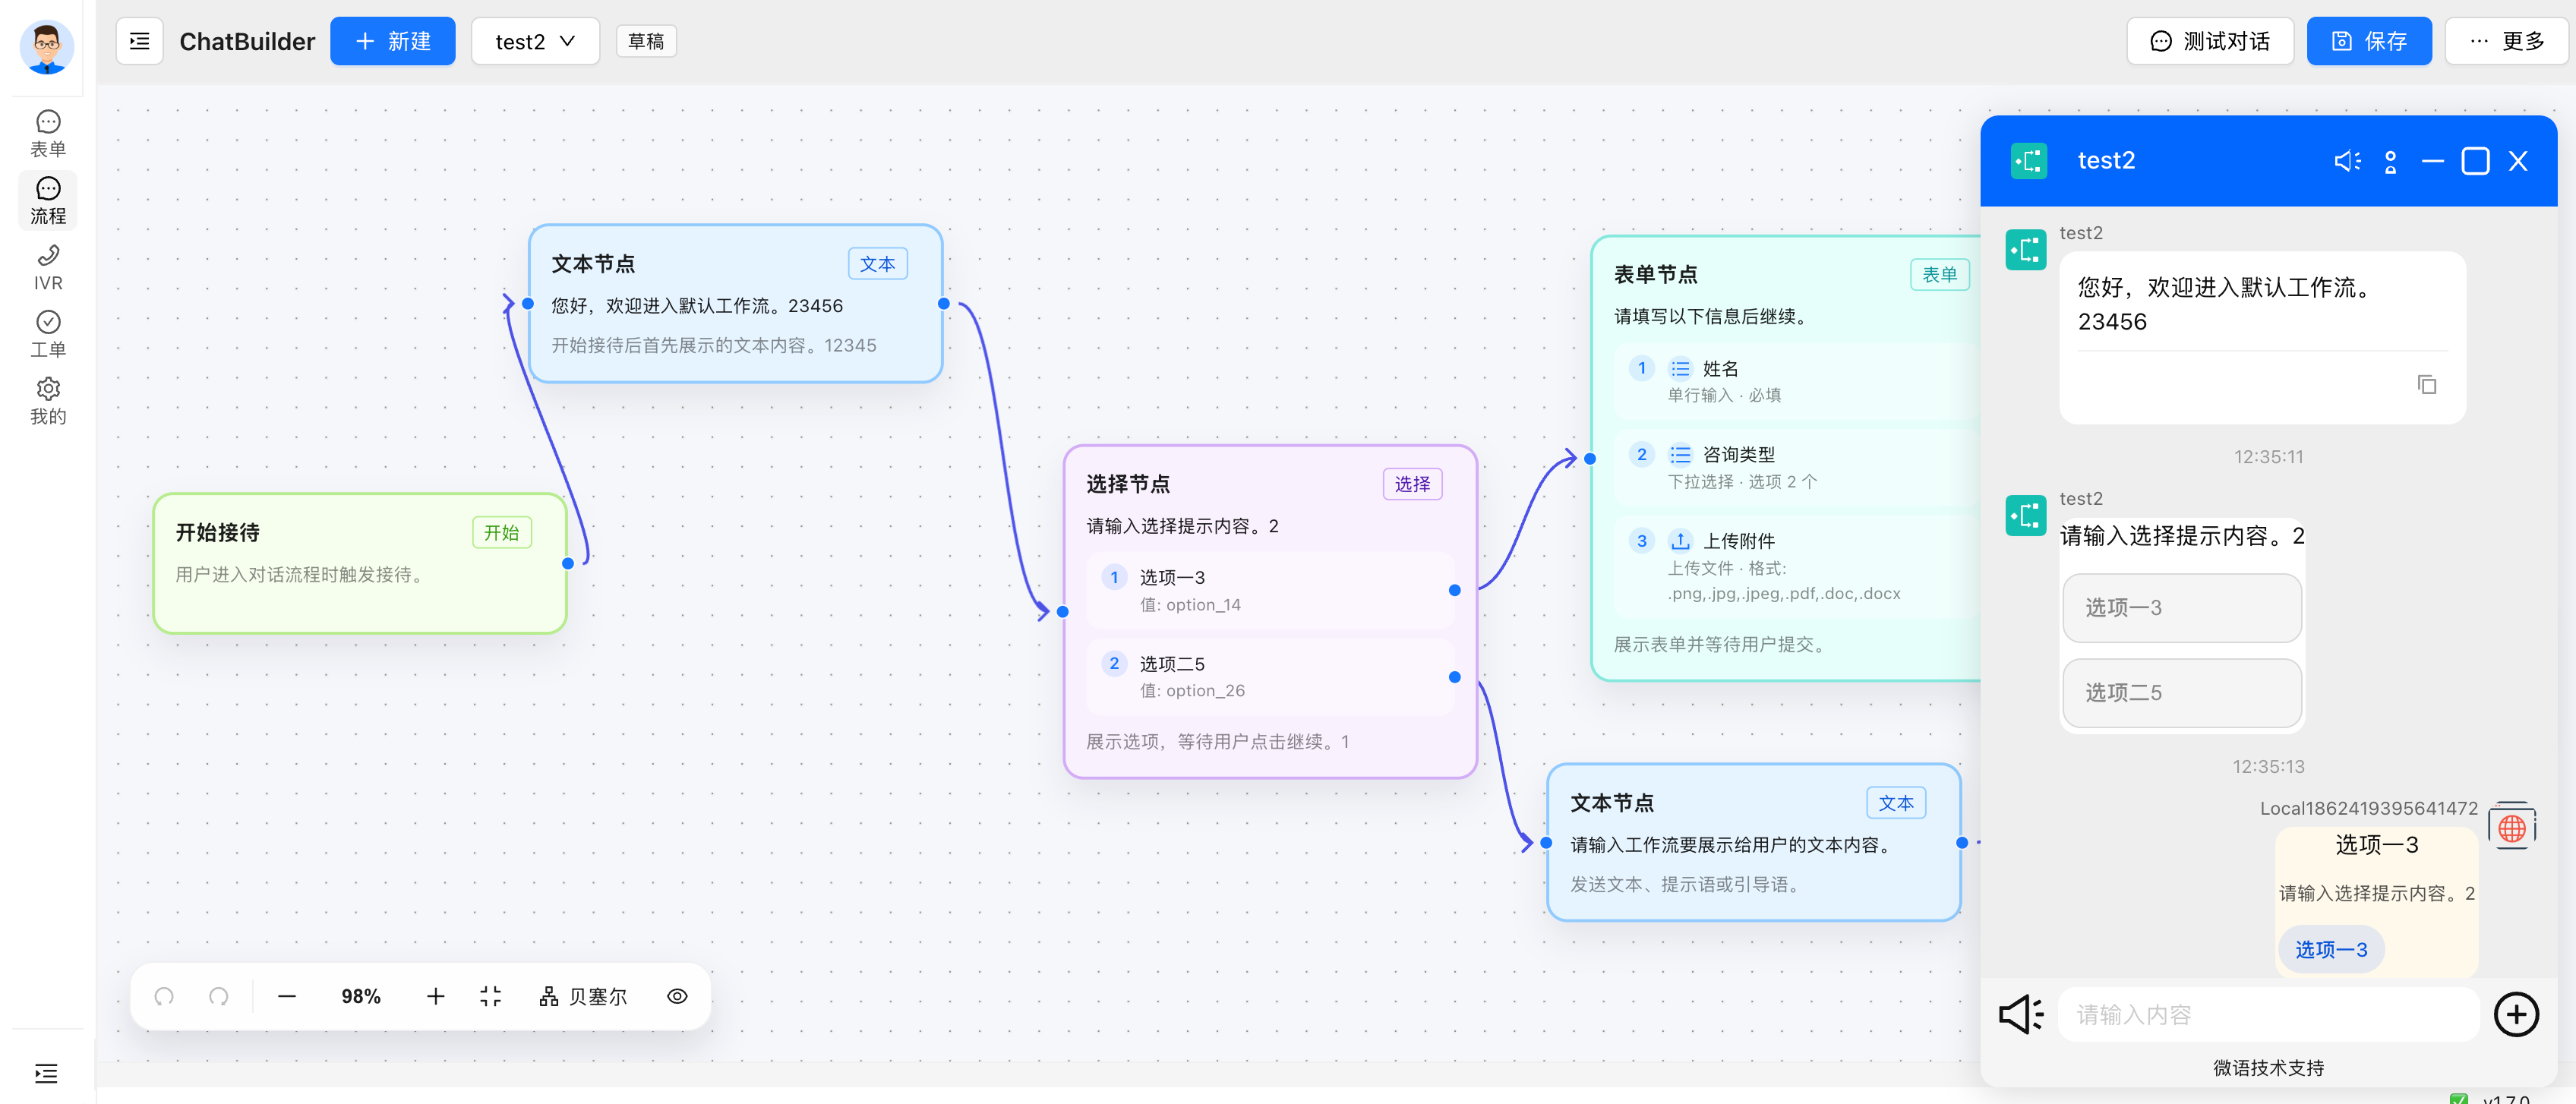Click option row 选项一3 in 选择节点
This screenshot has height=1104, width=2576.
click(x=1270, y=590)
